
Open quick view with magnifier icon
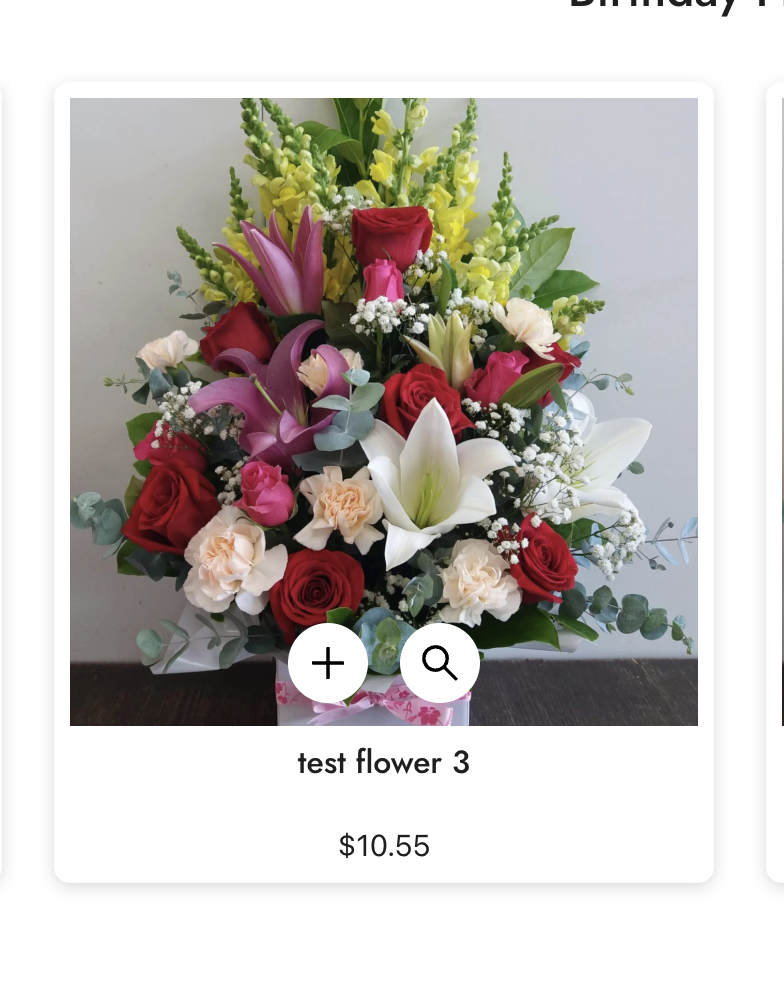click(x=440, y=663)
